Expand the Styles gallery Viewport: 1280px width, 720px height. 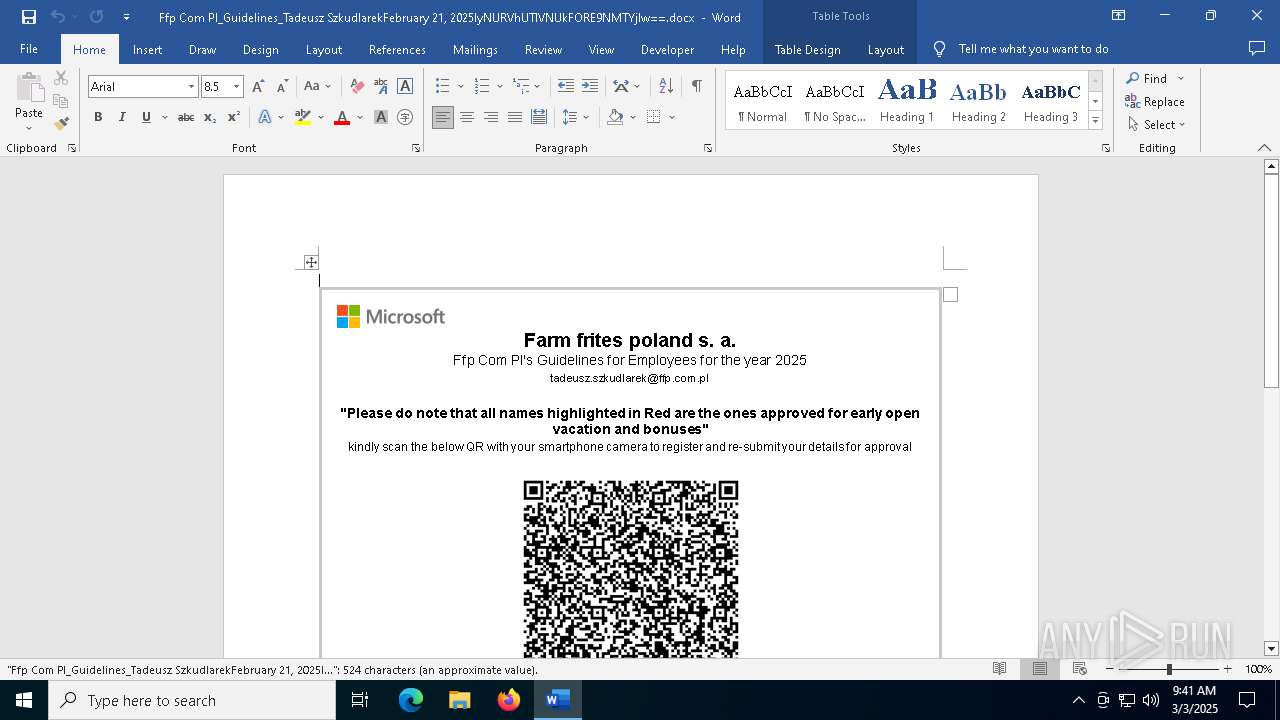point(1095,120)
